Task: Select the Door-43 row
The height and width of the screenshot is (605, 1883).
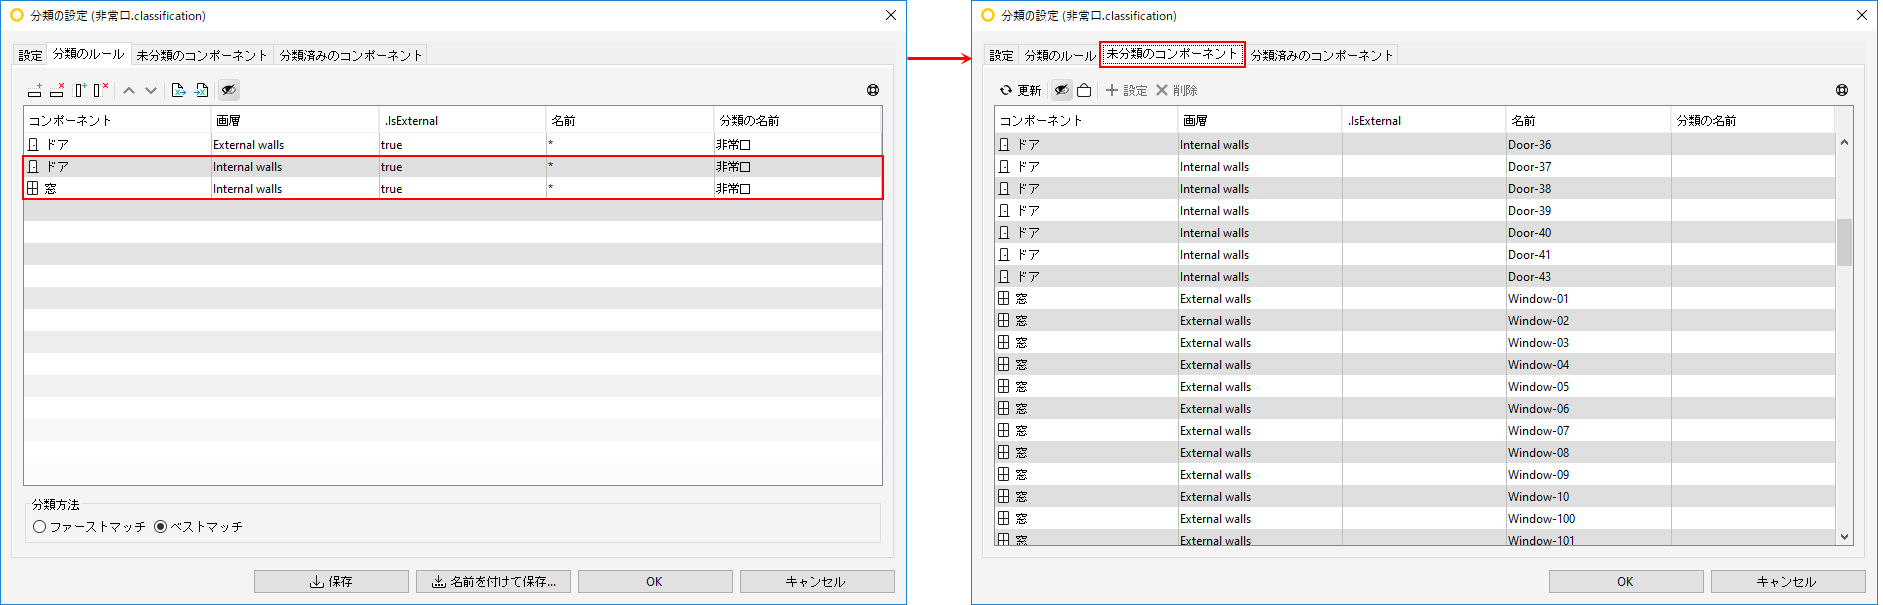Action: pyautogui.click(x=1415, y=276)
